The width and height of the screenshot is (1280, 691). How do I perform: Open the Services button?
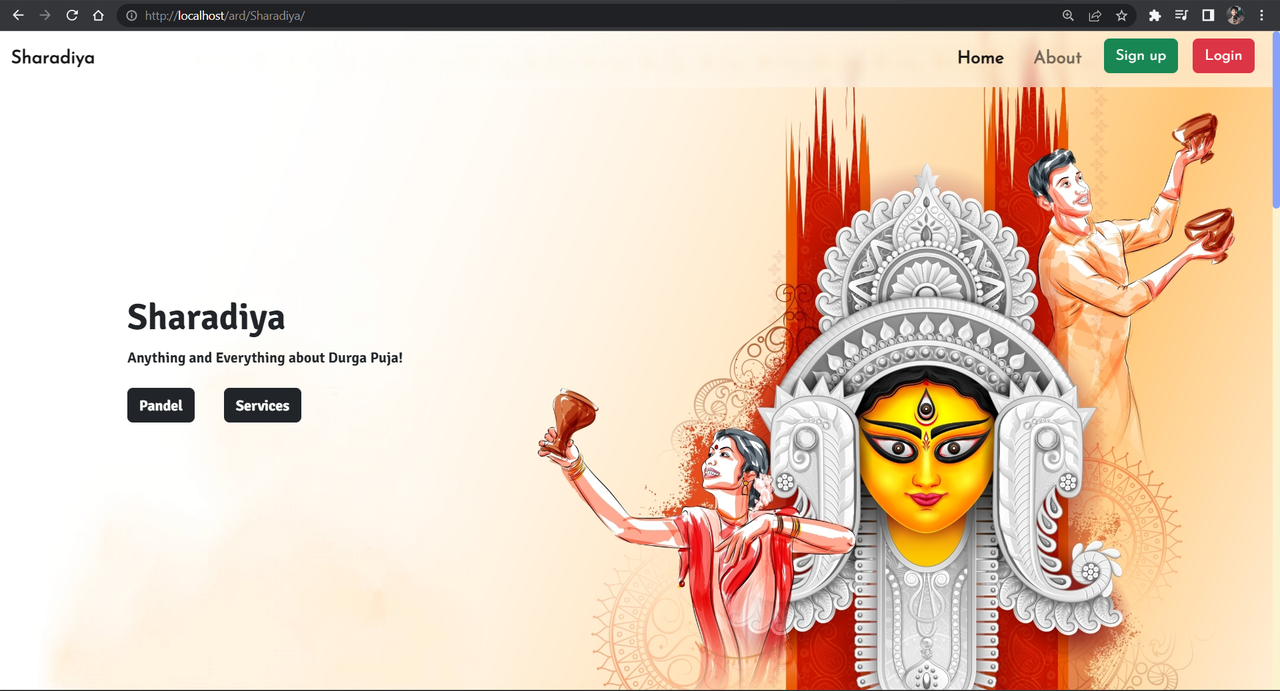[x=262, y=405]
